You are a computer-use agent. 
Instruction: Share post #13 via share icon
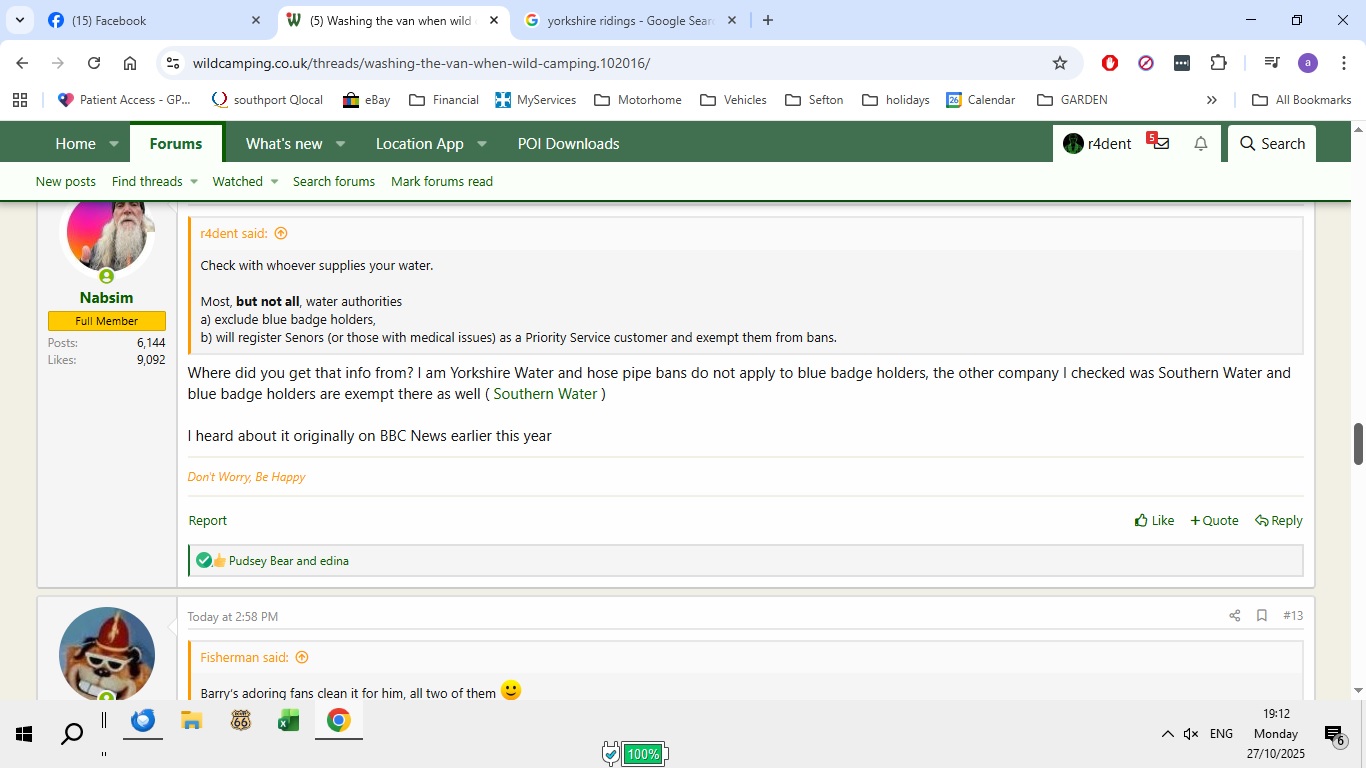tap(1234, 616)
